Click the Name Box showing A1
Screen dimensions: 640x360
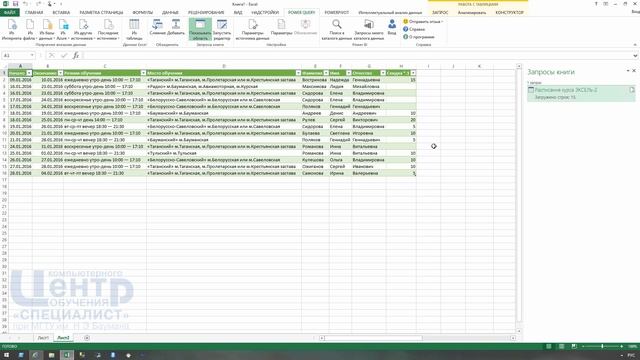[16, 56]
